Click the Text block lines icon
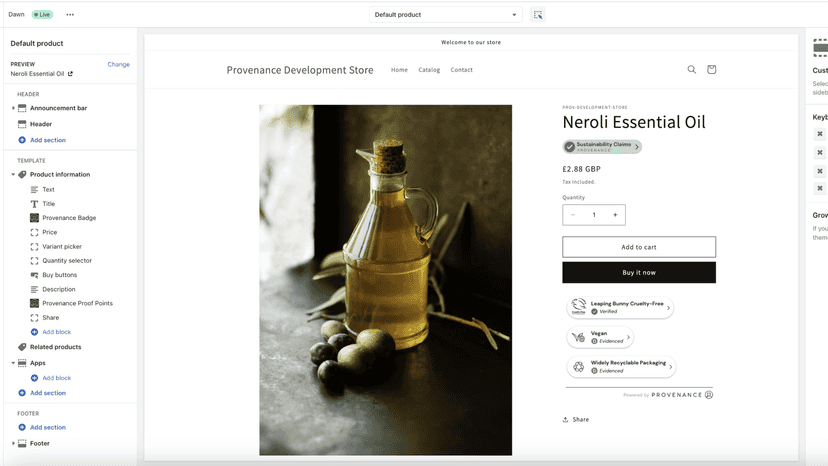The width and height of the screenshot is (828, 466). (x=34, y=190)
